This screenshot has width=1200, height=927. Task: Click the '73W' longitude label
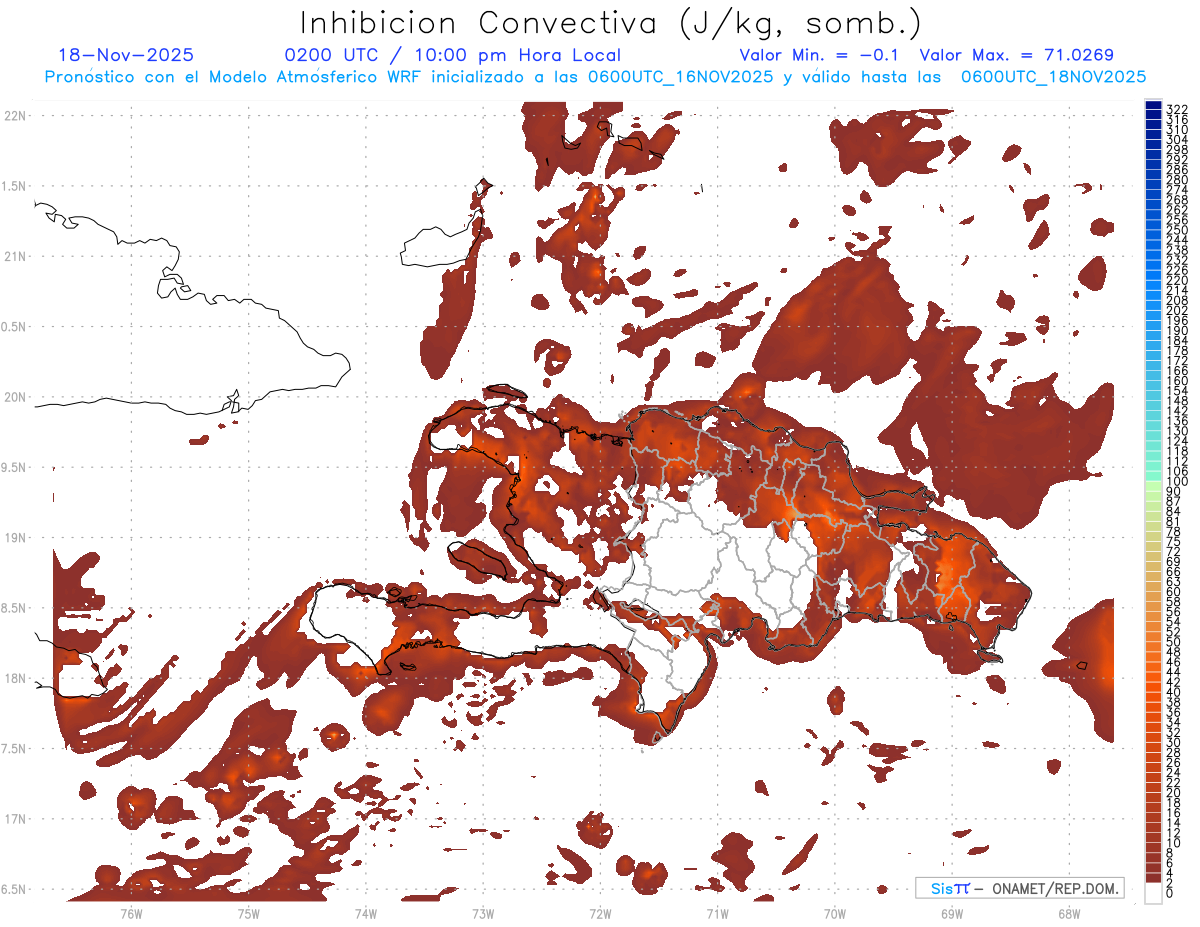point(483,914)
